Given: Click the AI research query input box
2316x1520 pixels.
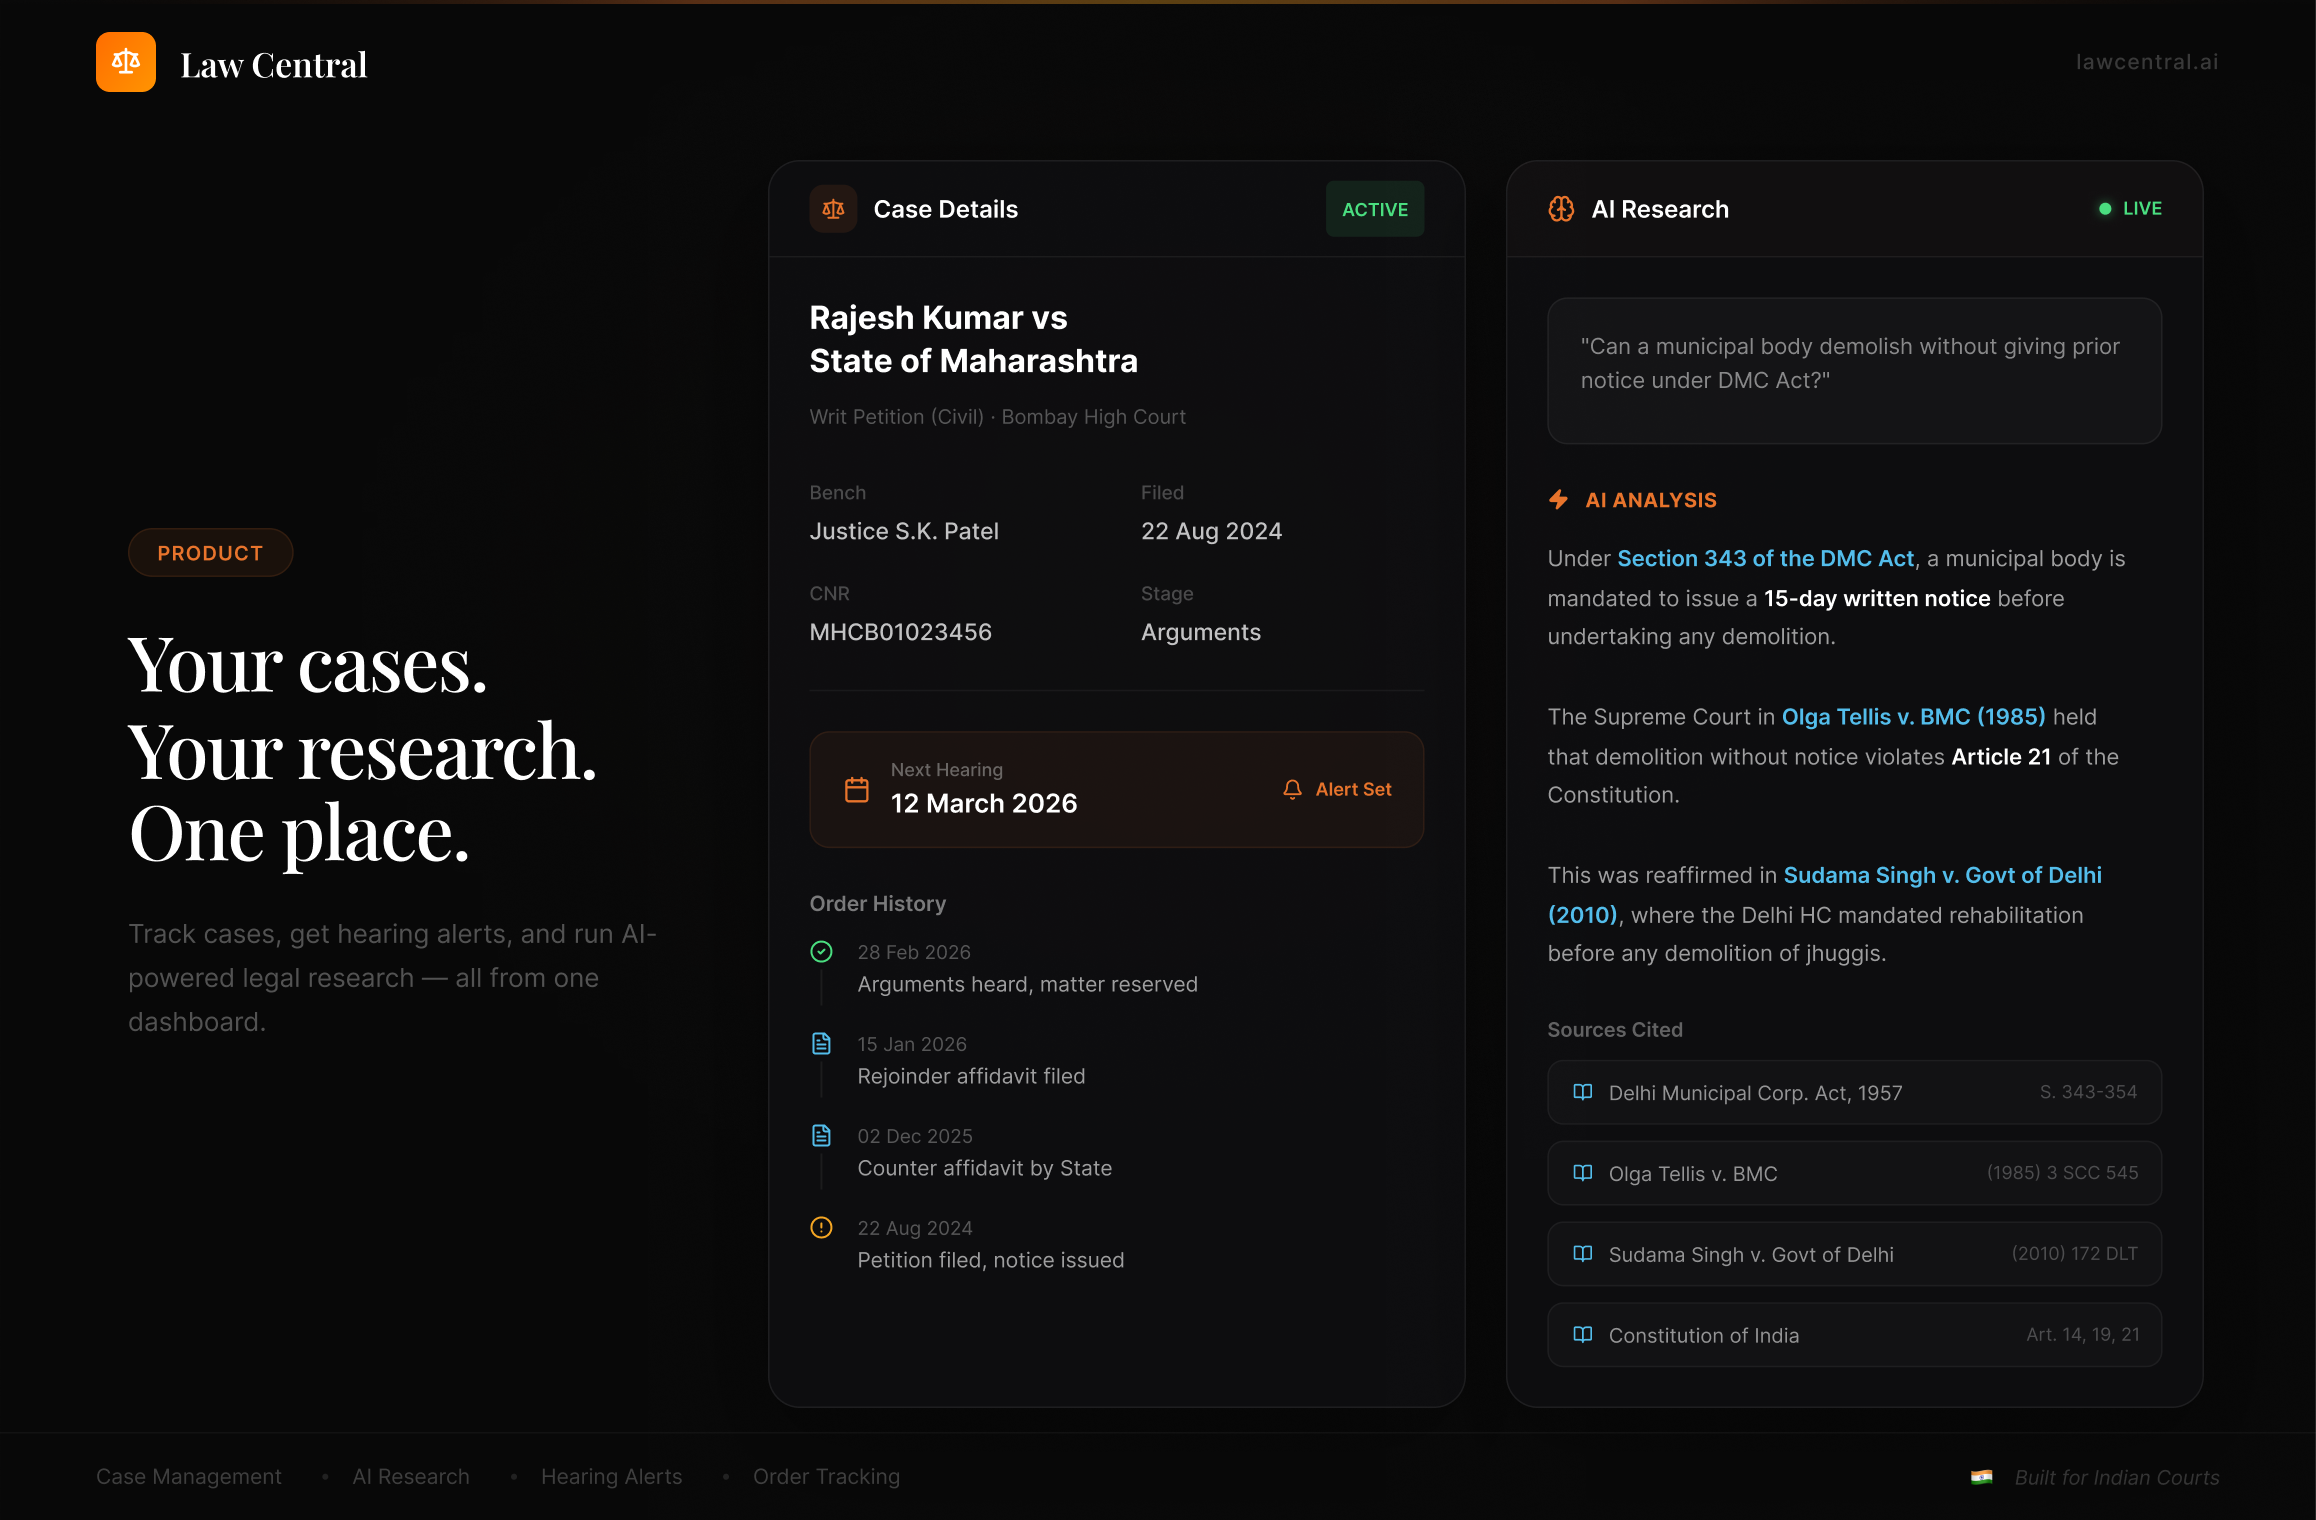Looking at the screenshot, I should pos(1853,371).
